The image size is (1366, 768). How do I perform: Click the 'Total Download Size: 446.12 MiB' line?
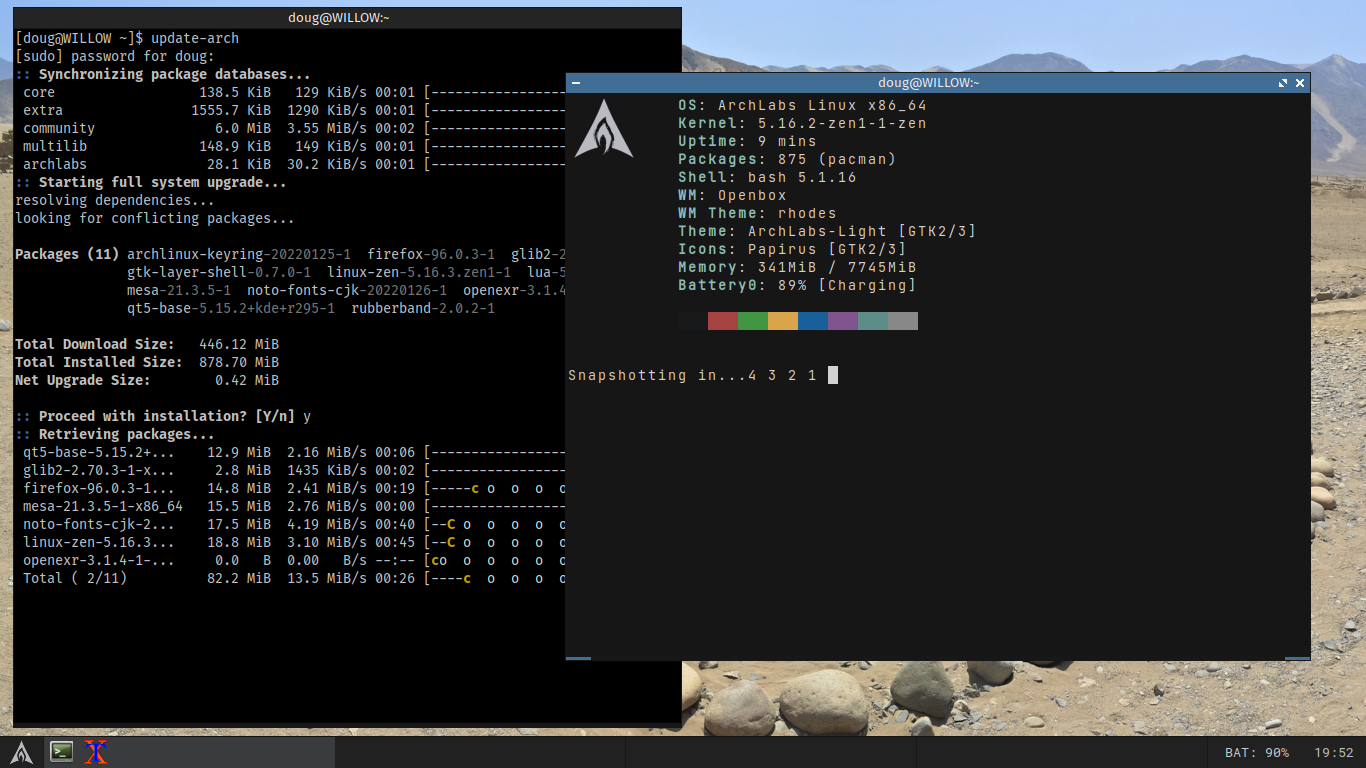tap(147, 344)
